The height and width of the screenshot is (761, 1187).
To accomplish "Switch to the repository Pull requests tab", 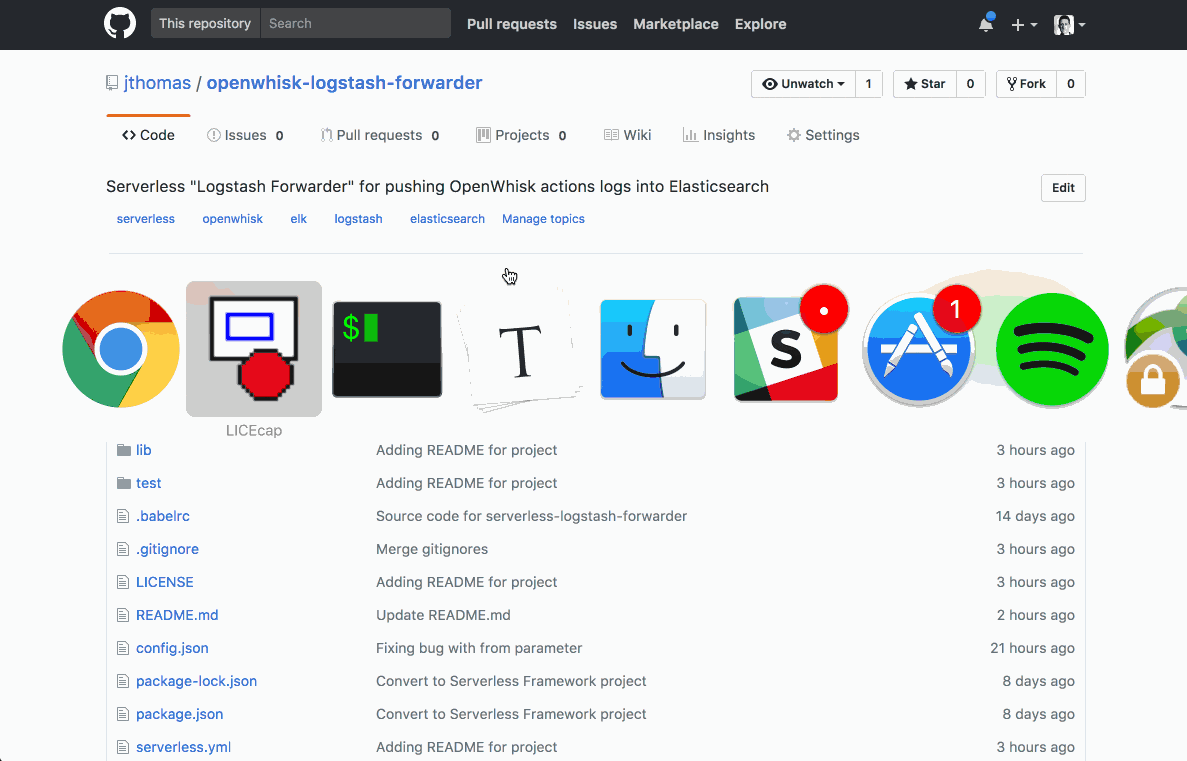I will 380,135.
